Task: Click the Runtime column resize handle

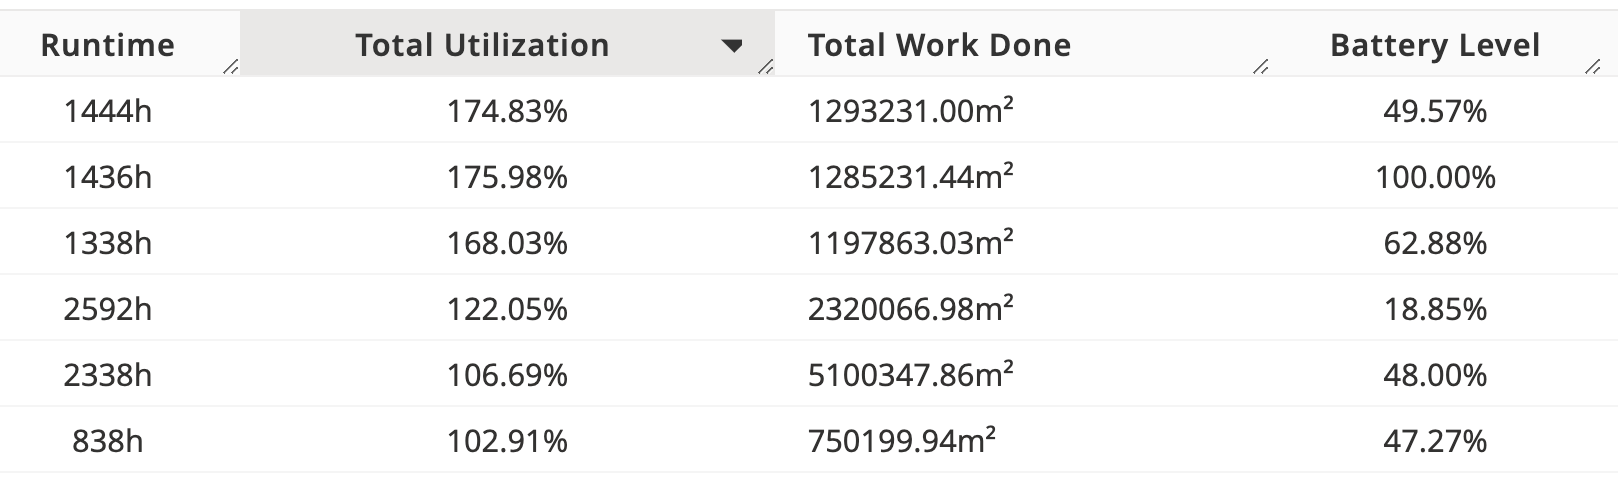Action: click(231, 67)
